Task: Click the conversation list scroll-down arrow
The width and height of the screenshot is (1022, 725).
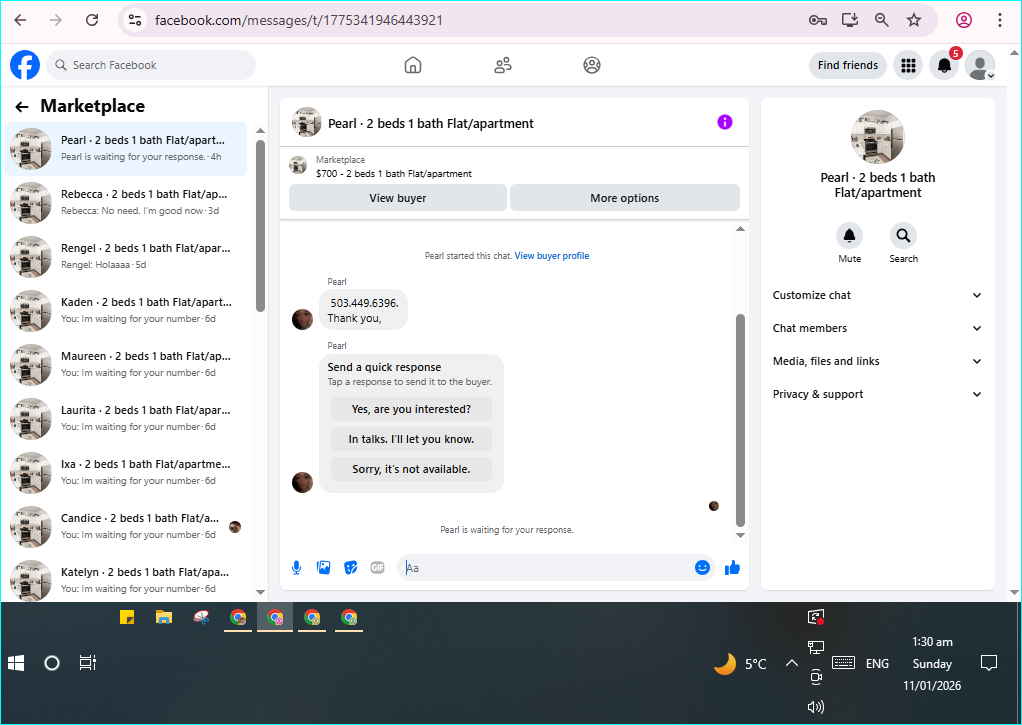Action: [x=260, y=592]
